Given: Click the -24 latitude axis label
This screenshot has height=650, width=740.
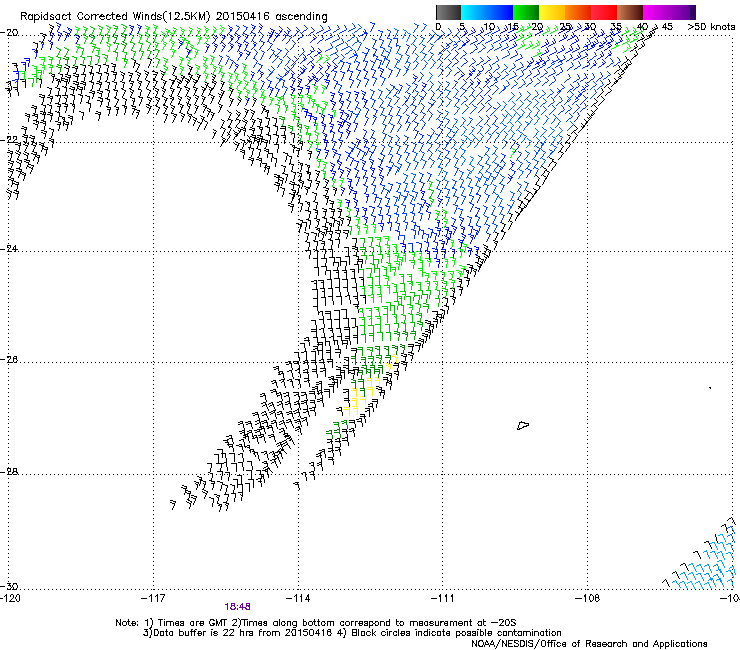Looking at the screenshot, I should [x=9, y=249].
